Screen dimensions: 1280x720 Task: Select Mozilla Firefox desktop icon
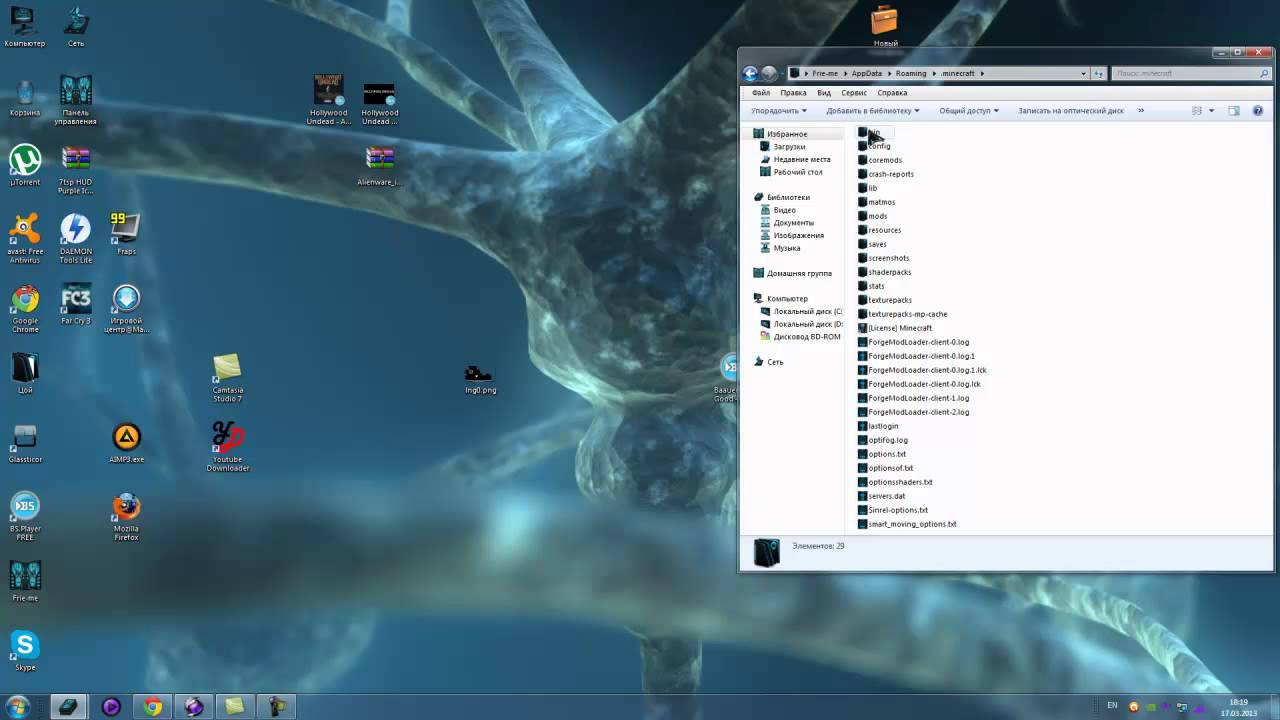click(x=126, y=516)
